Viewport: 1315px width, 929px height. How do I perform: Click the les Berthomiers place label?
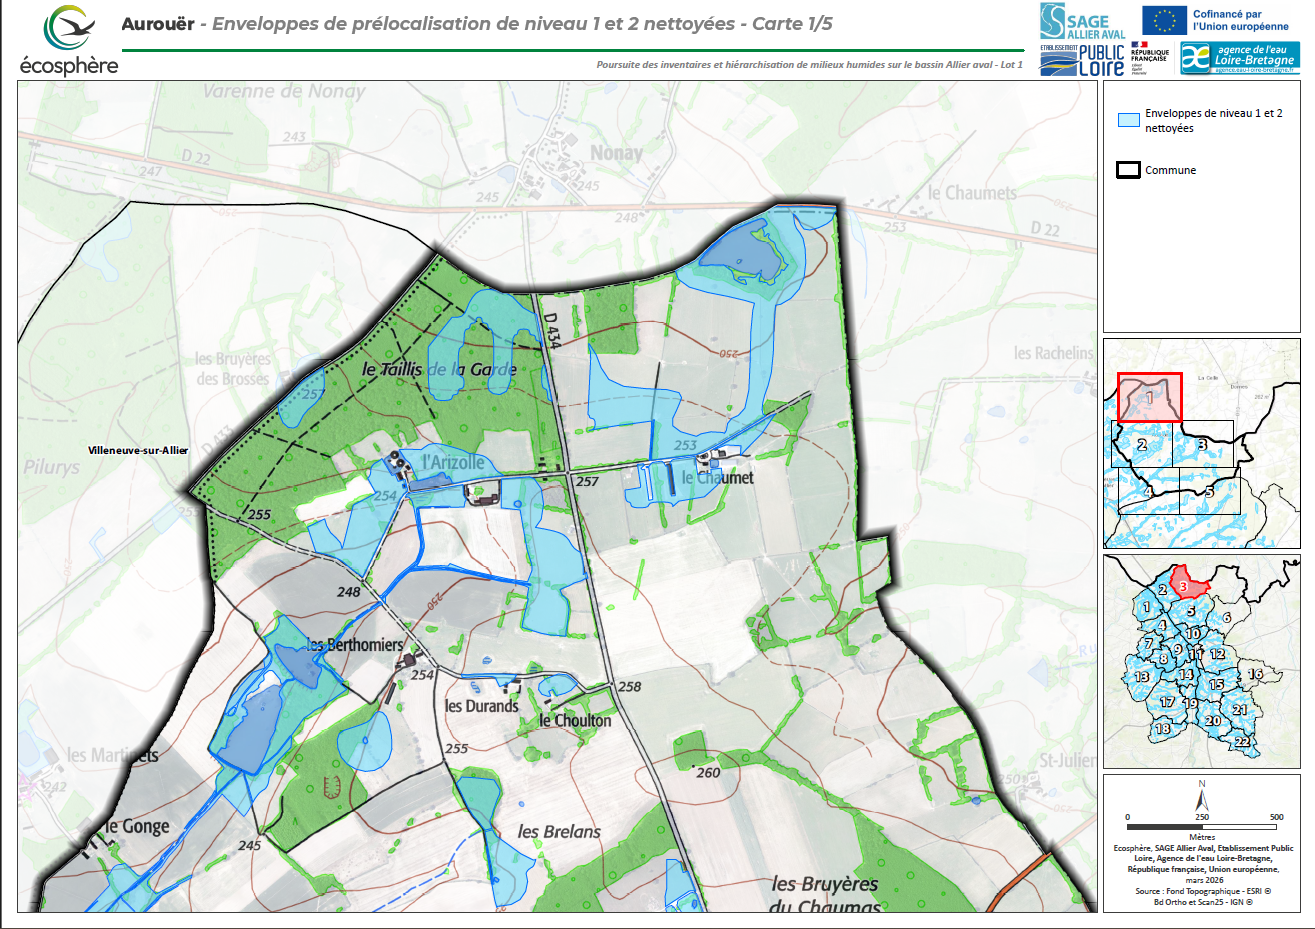(355, 645)
